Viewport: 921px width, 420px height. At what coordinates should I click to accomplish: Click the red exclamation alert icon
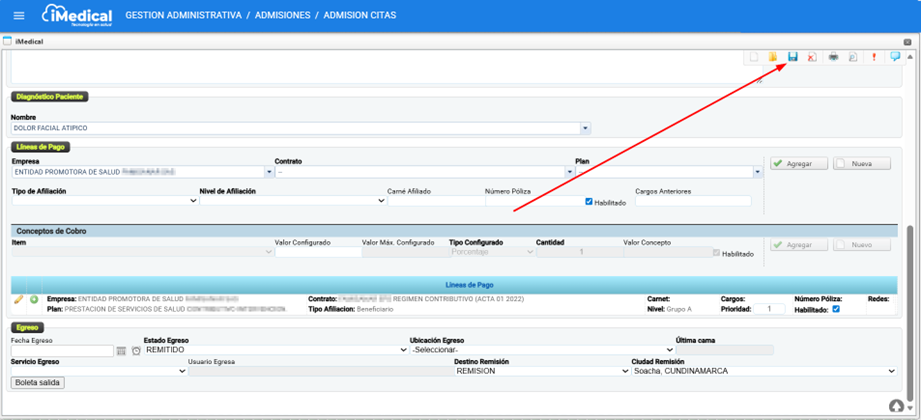(x=874, y=58)
